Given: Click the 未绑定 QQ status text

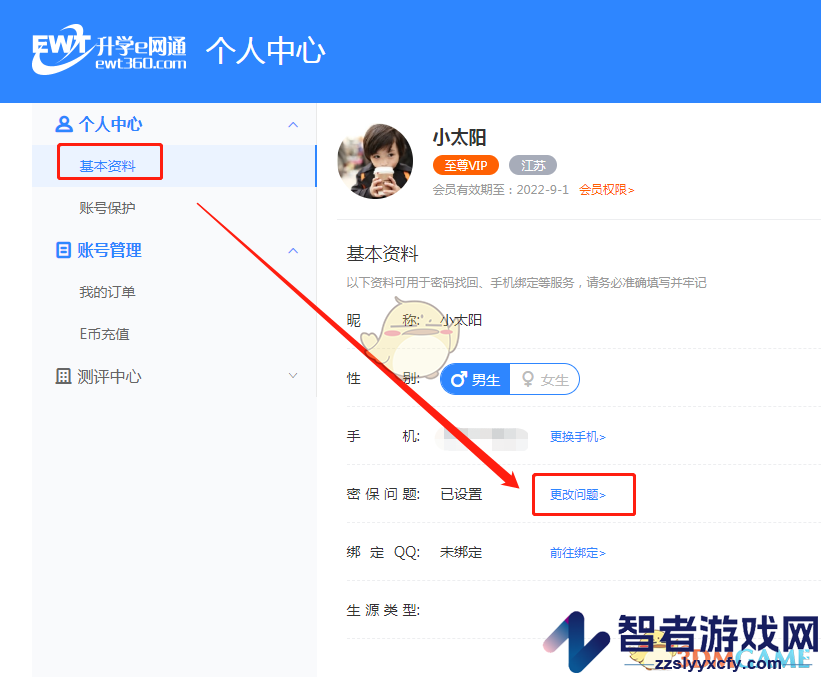Looking at the screenshot, I should [461, 552].
